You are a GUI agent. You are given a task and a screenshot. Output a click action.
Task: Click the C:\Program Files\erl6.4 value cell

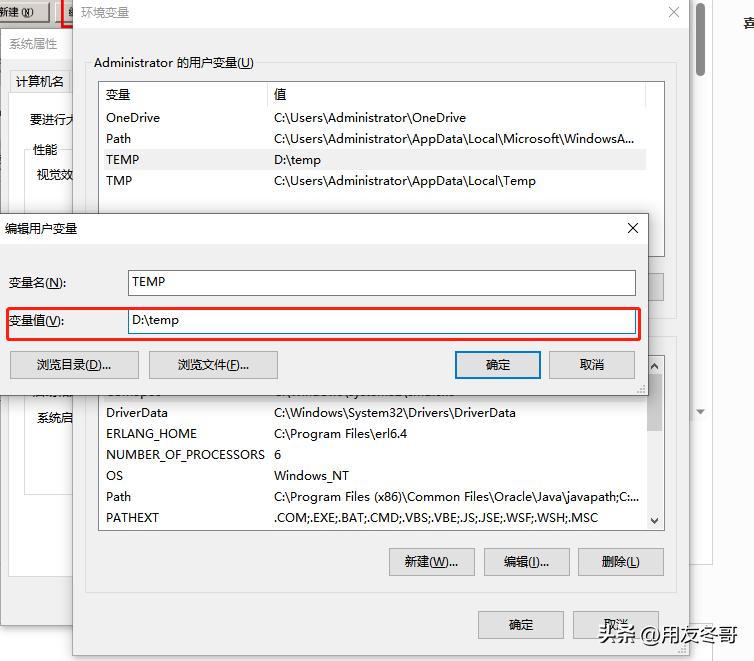[x=340, y=434]
